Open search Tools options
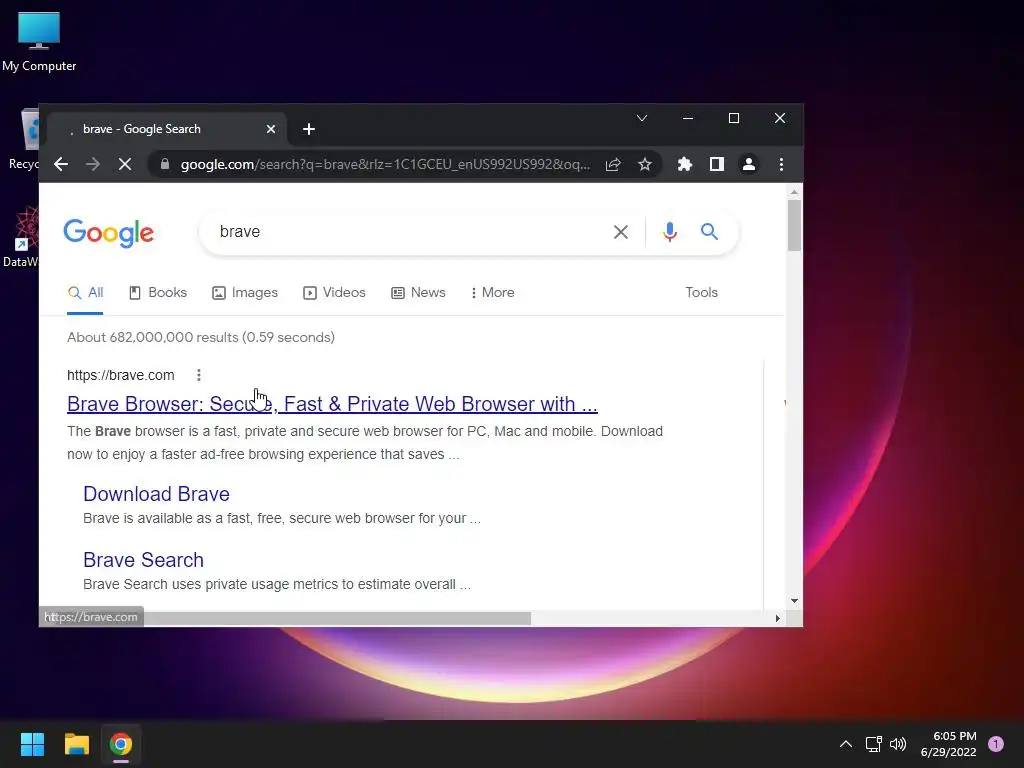The image size is (1024, 768). 701,293
